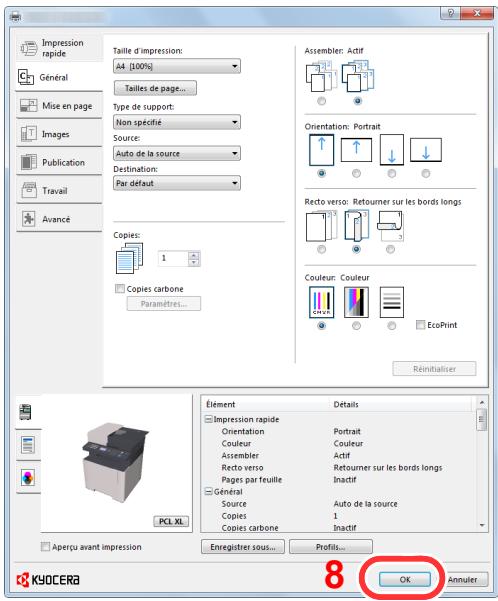Select the landscape radio button
Screen dimensions: 498x601
pos(356,173)
